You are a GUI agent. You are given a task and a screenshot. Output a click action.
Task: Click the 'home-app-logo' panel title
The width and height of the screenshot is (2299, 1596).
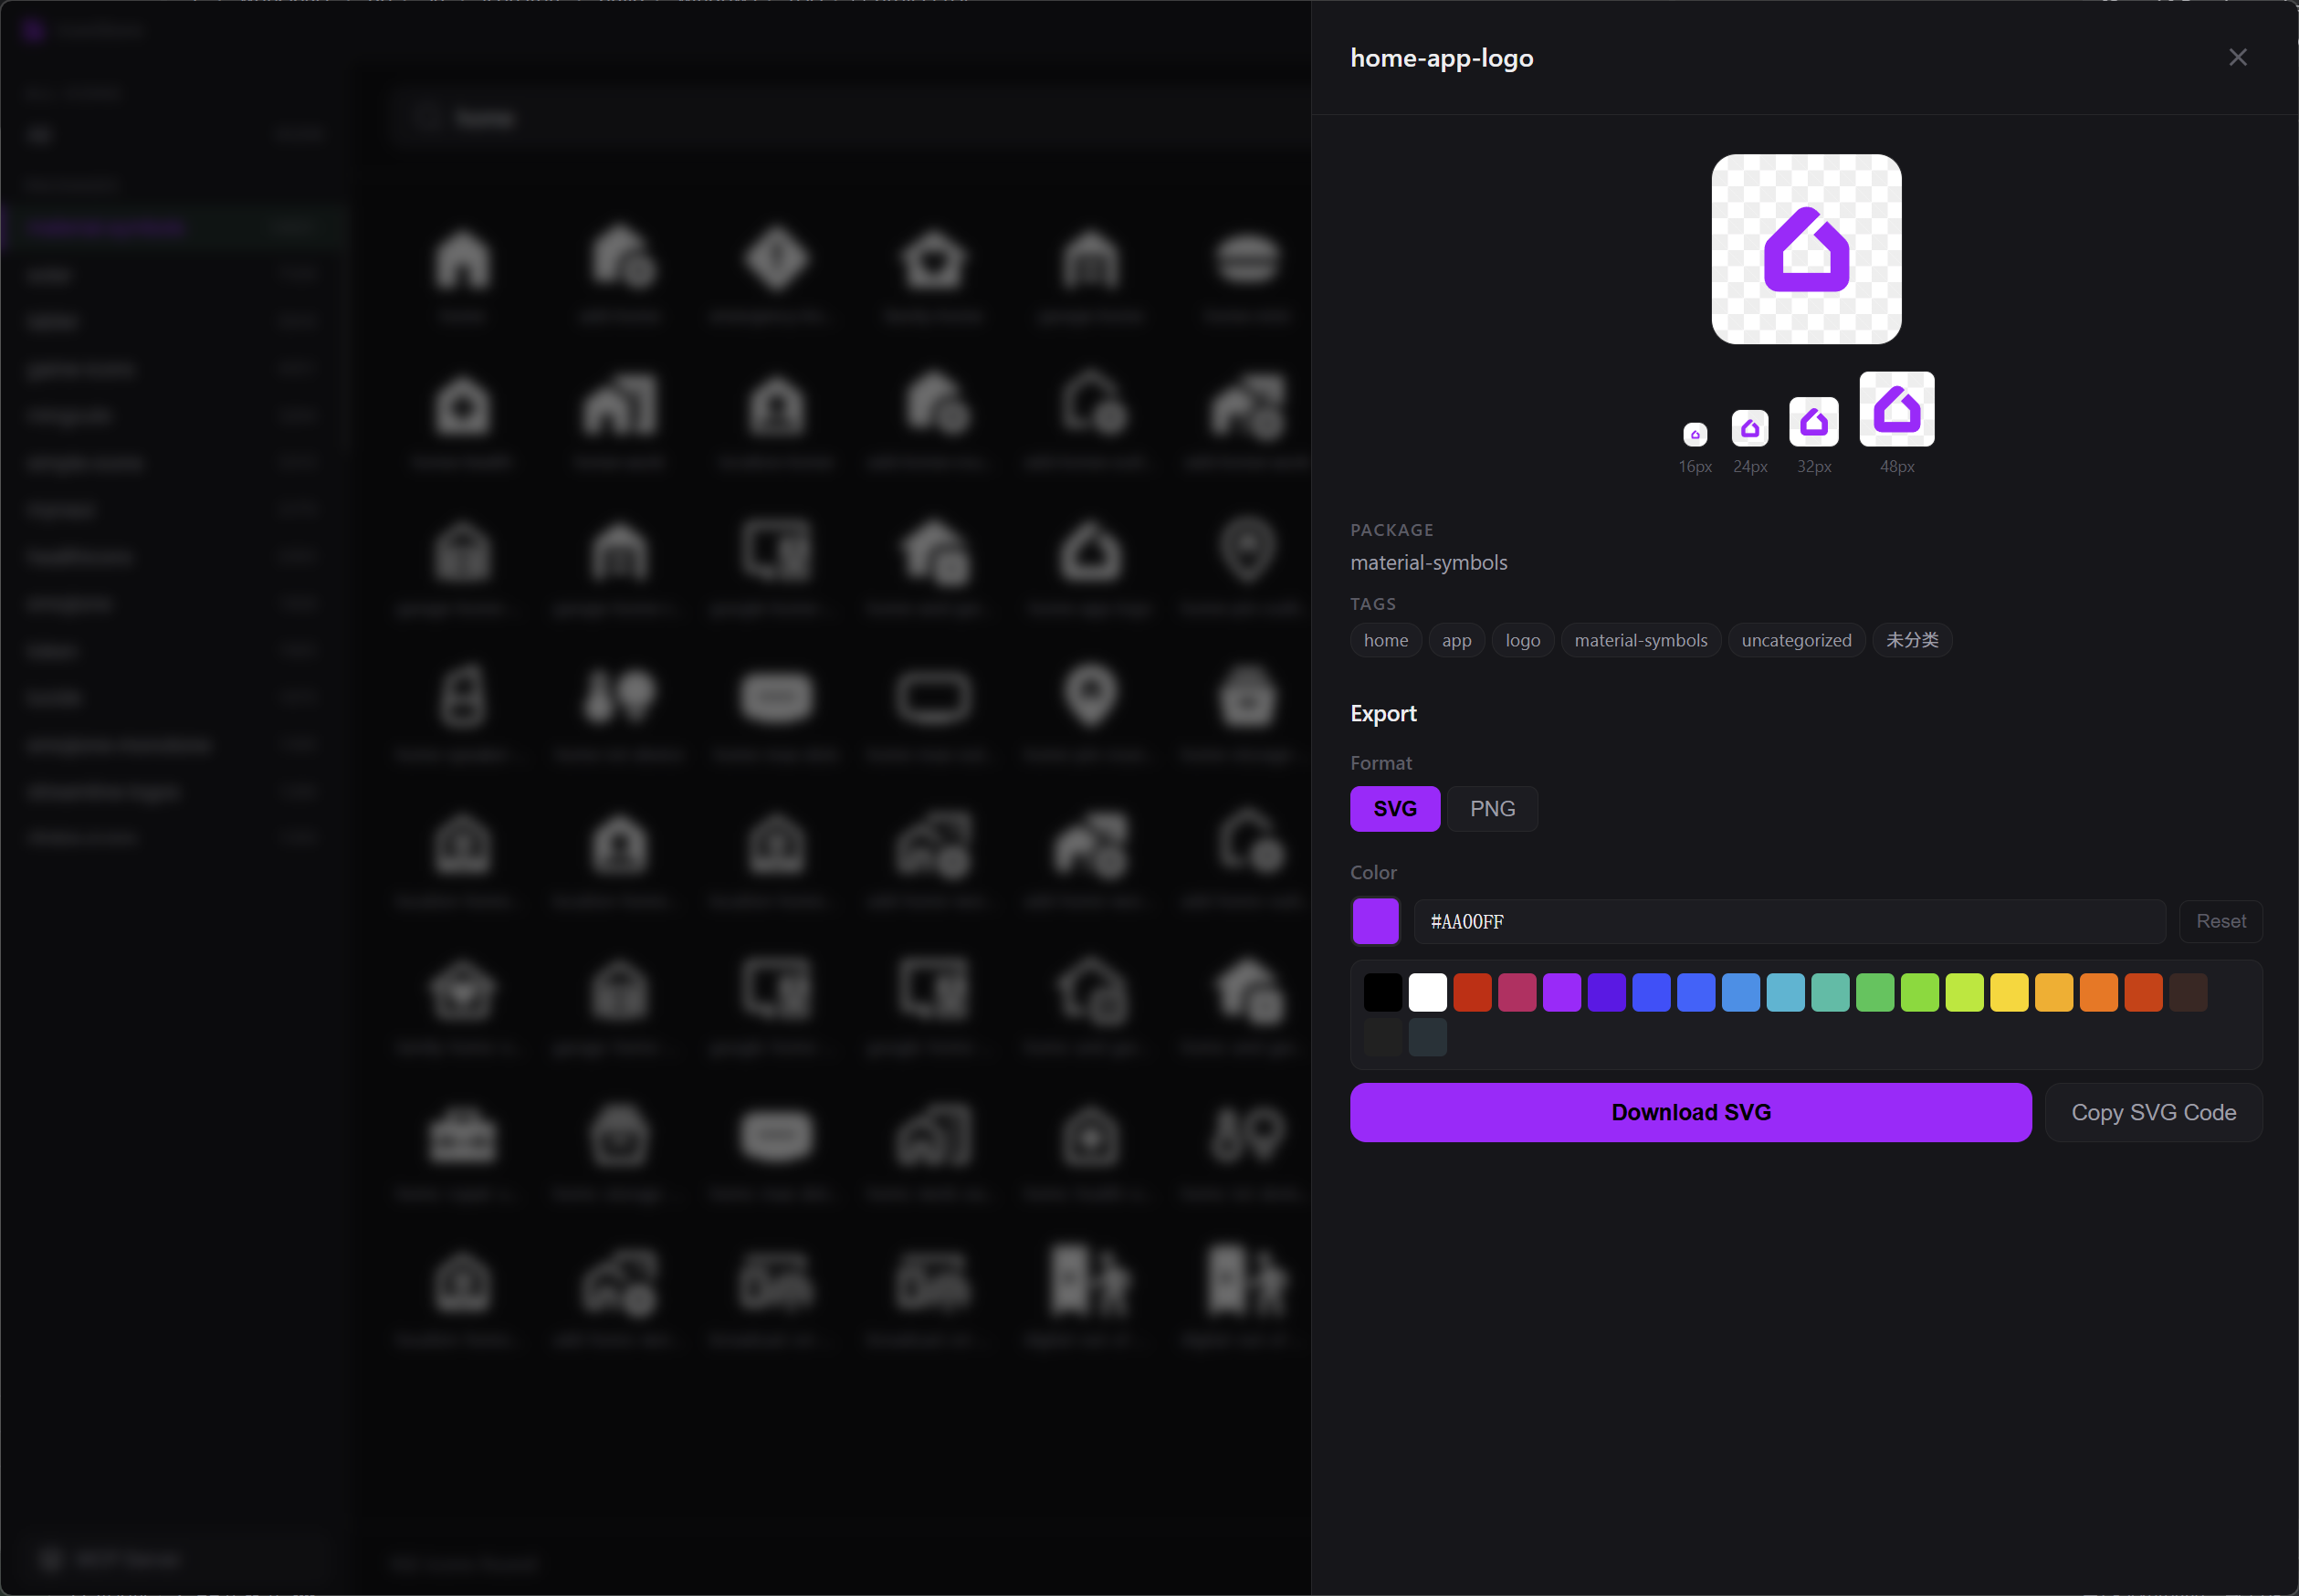point(1441,58)
